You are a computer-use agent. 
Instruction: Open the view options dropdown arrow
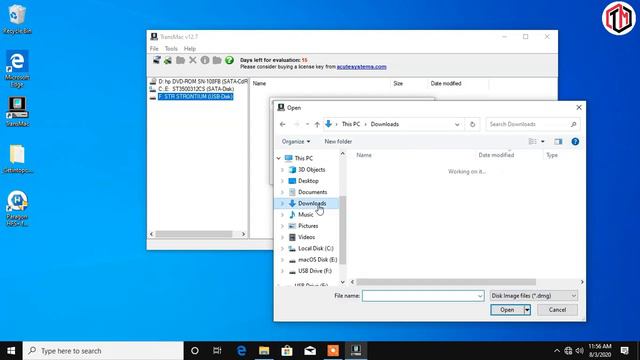542,142
